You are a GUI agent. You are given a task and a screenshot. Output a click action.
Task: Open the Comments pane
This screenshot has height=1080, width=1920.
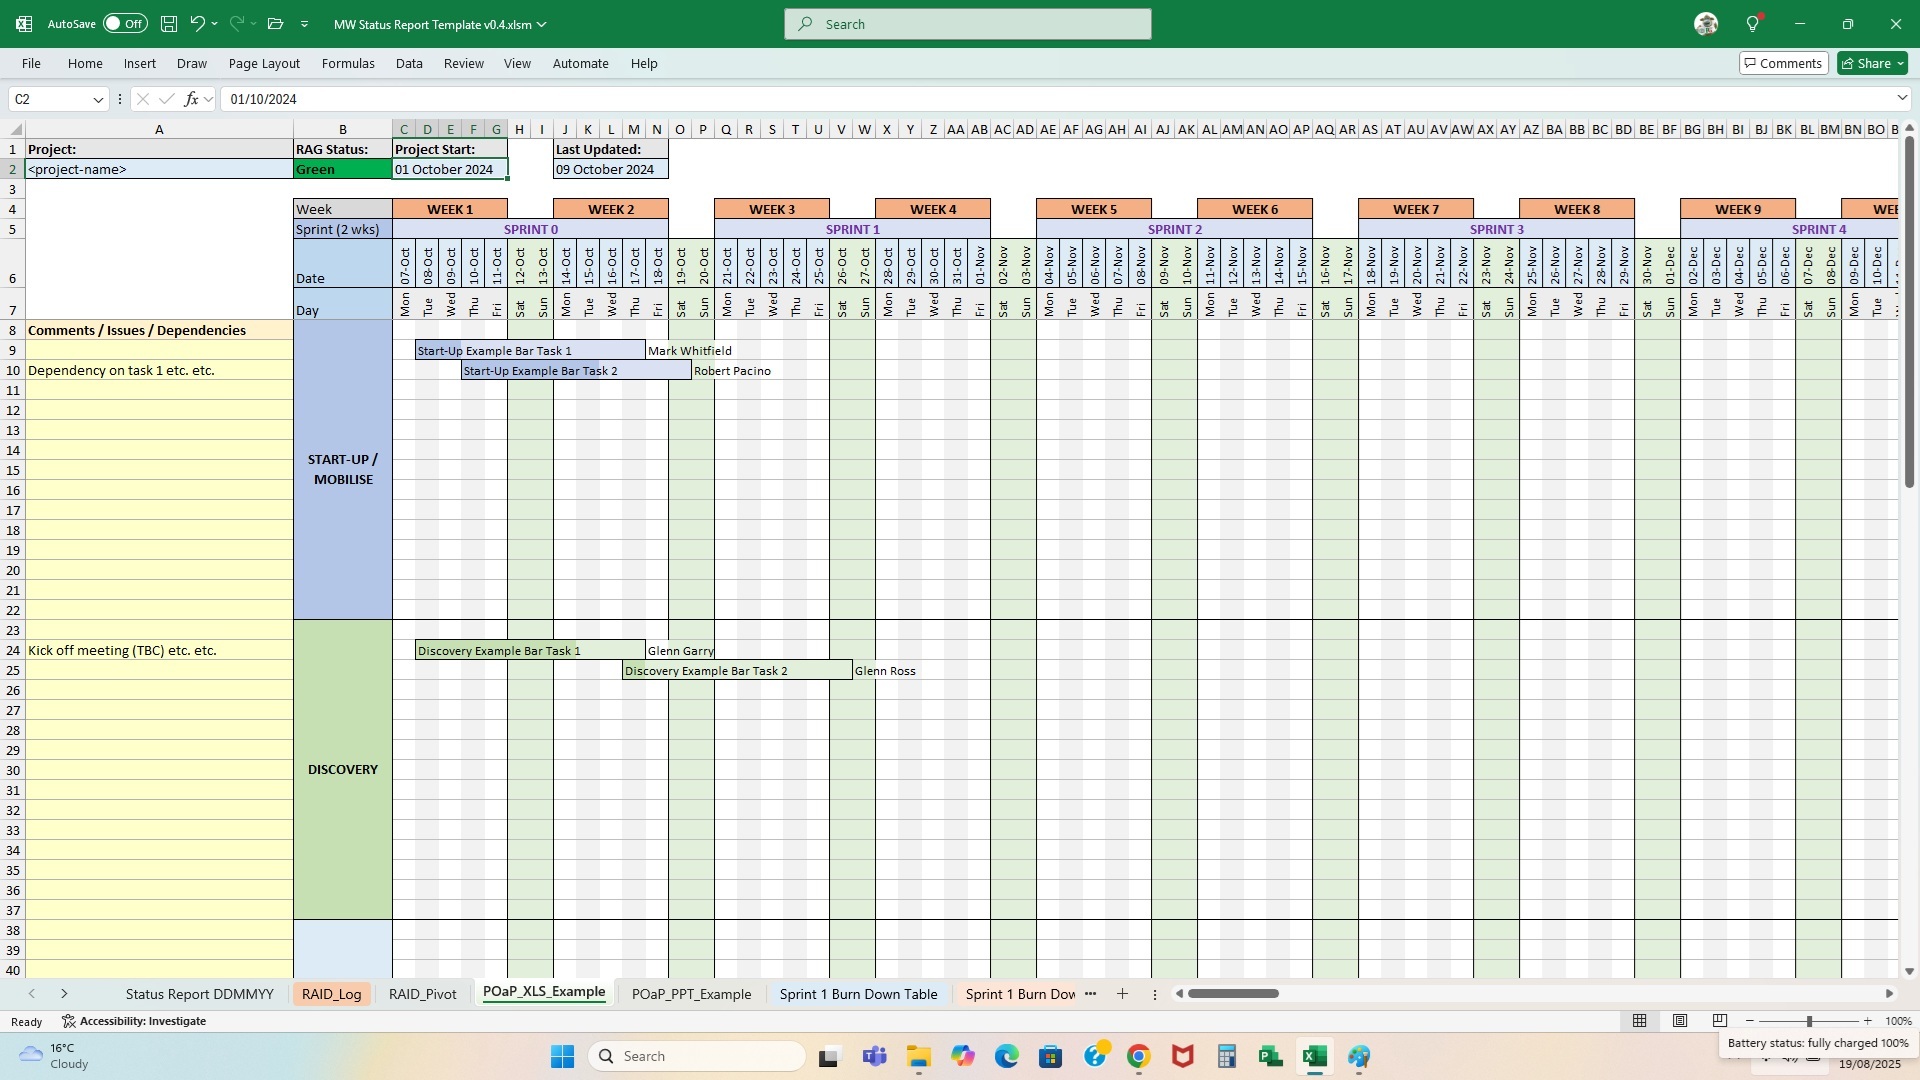pyautogui.click(x=1784, y=63)
